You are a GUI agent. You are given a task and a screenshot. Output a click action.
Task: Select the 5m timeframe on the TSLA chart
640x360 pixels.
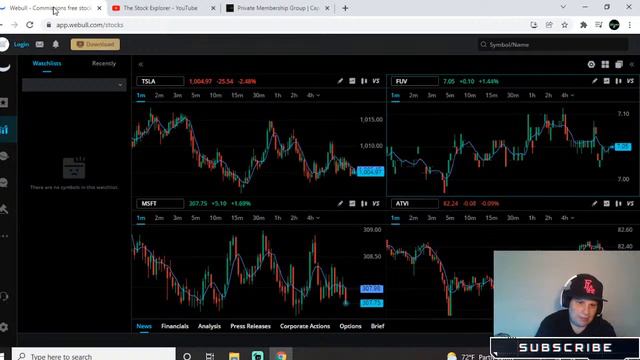coord(196,95)
